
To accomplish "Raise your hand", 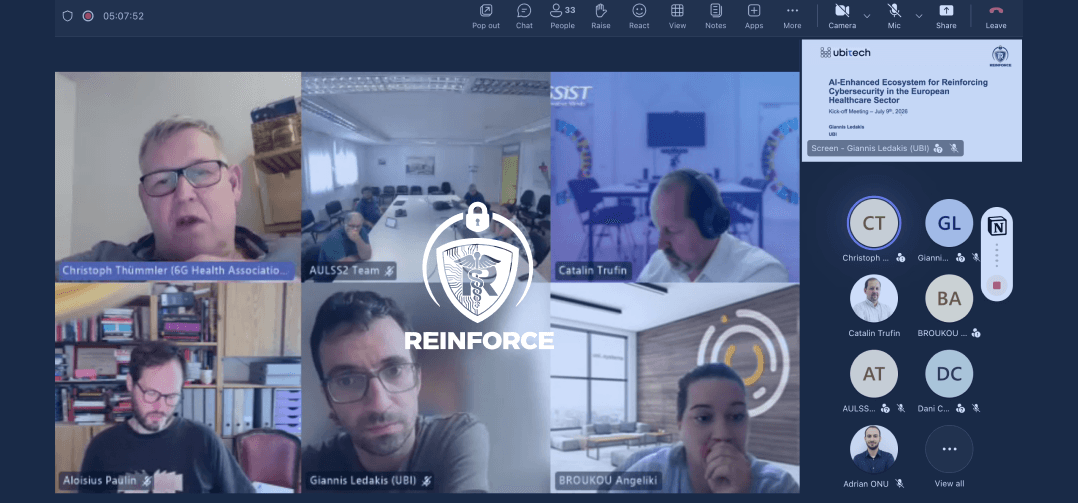I will [x=601, y=16].
